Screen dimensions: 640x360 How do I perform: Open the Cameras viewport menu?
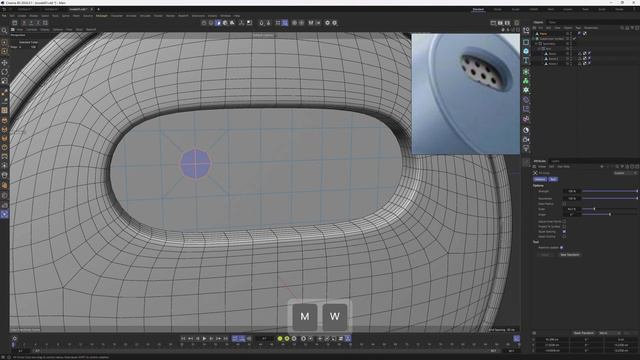[x=32, y=29]
